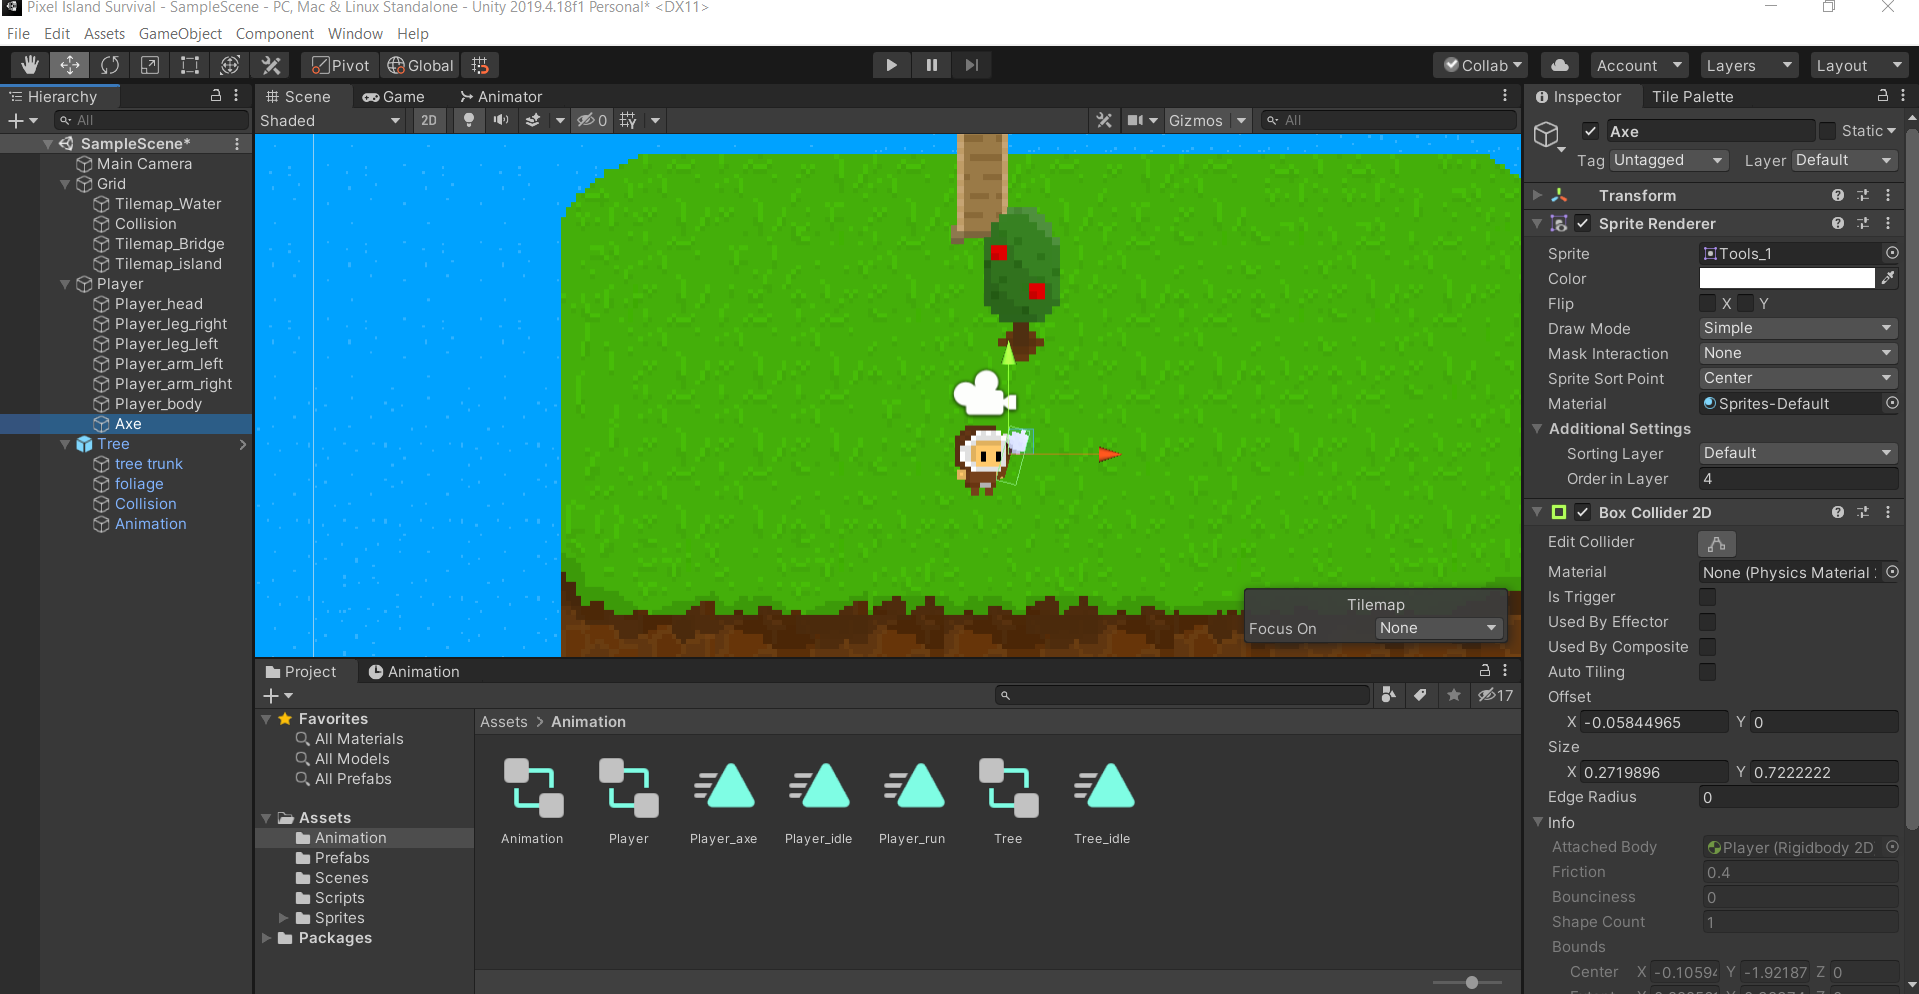Screen dimensions: 1919x994
Task: Open the Account dropdown button
Action: [1639, 65]
